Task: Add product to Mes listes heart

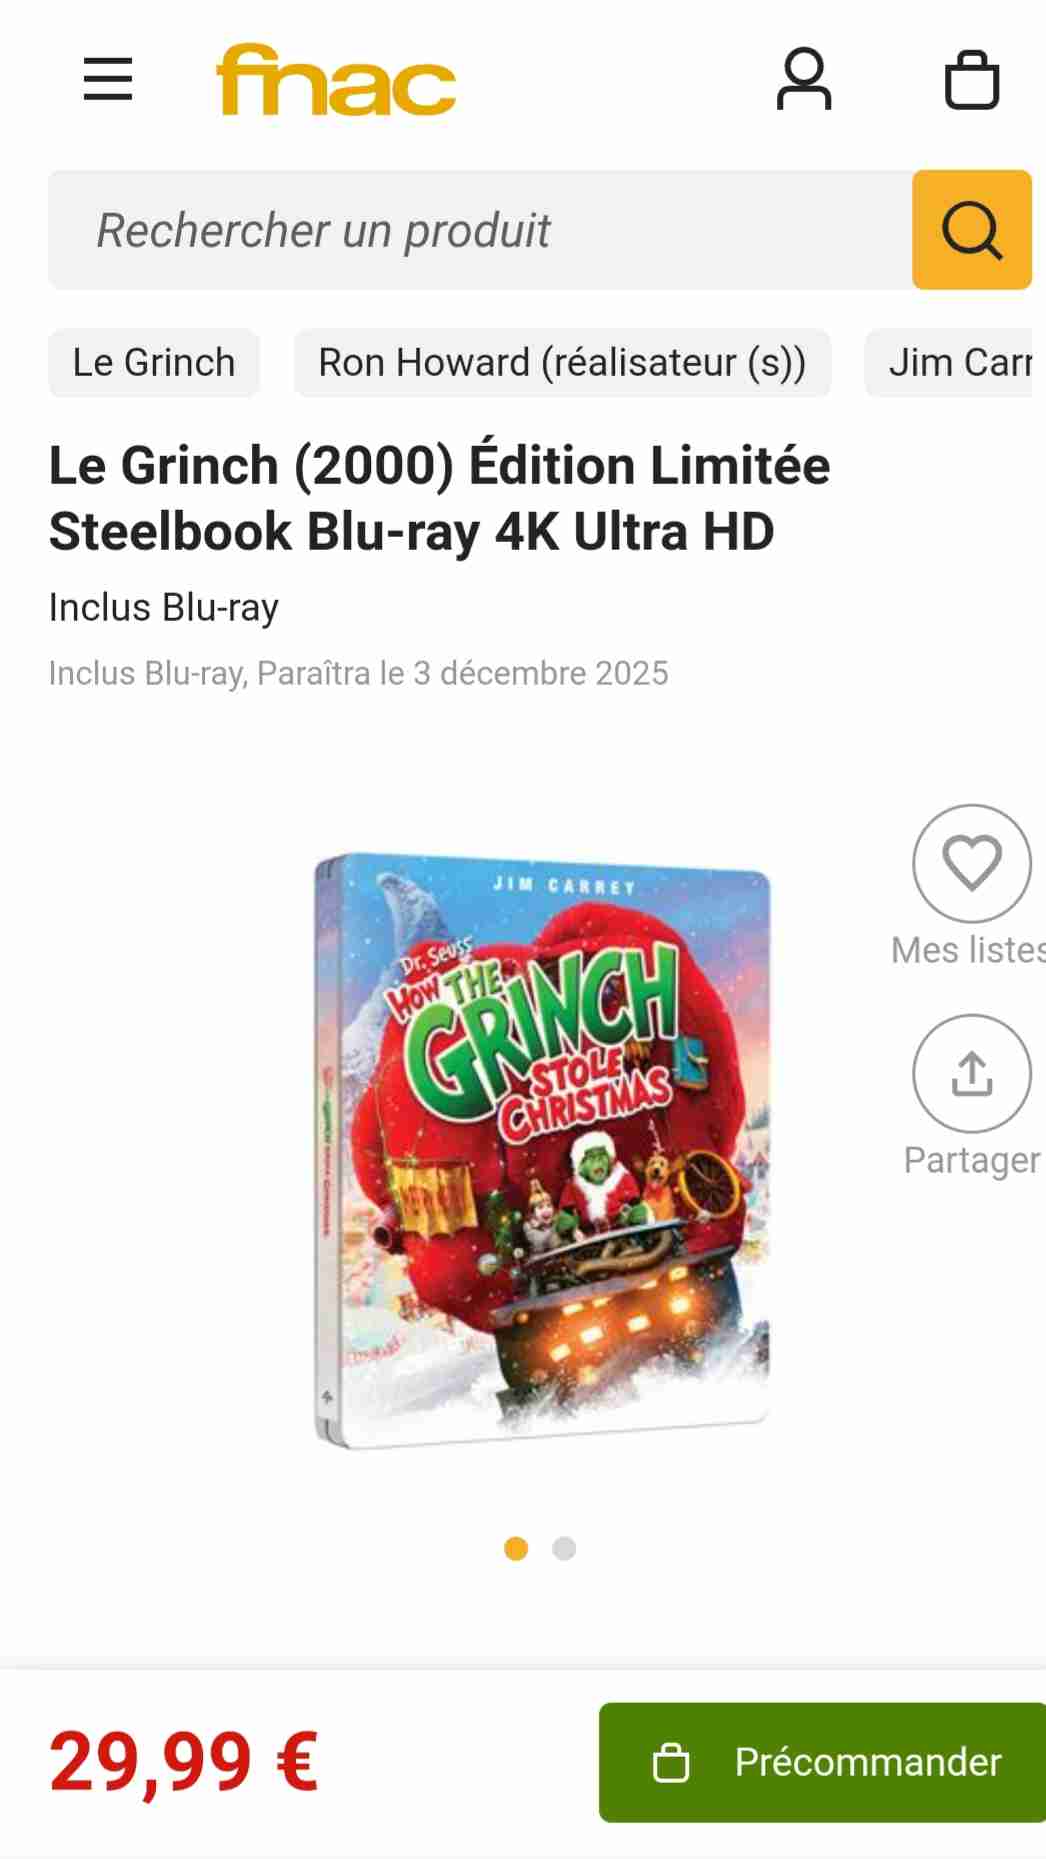Action: [972, 863]
